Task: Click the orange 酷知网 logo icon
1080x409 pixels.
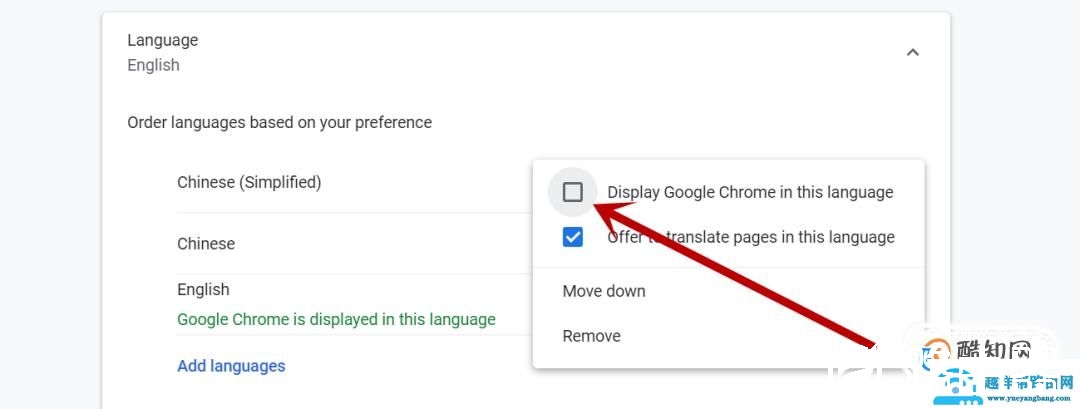Action: pos(937,352)
